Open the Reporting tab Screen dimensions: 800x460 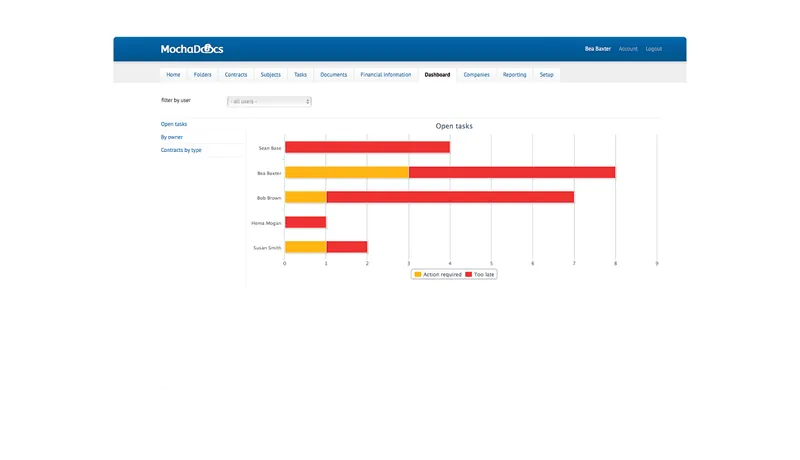click(x=514, y=74)
